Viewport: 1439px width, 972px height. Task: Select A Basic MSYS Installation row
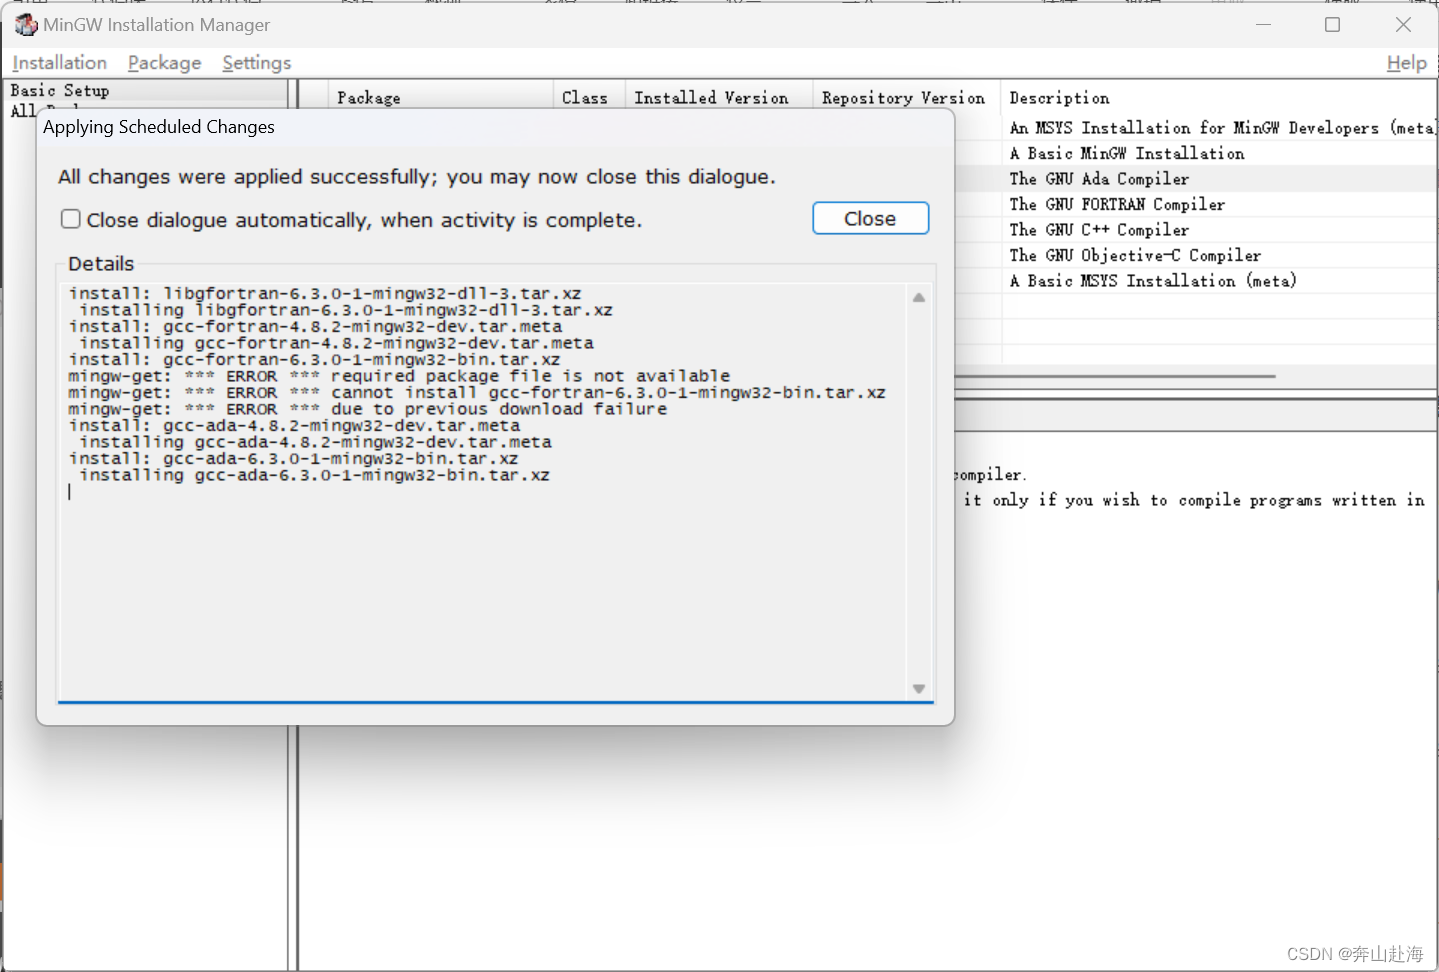(1196, 281)
